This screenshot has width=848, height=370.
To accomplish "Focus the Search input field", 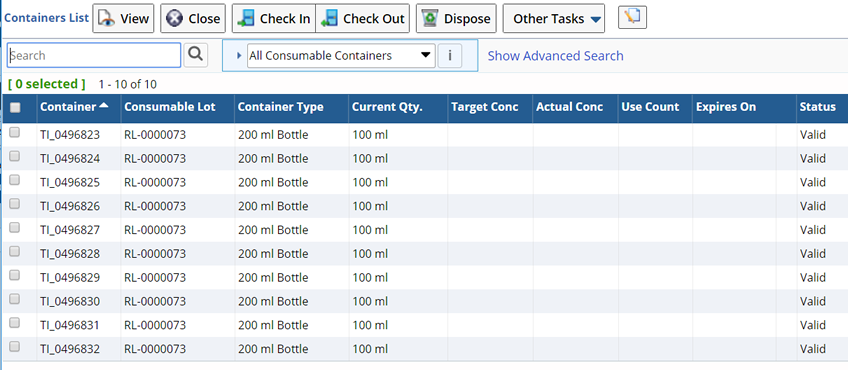I will (94, 55).
